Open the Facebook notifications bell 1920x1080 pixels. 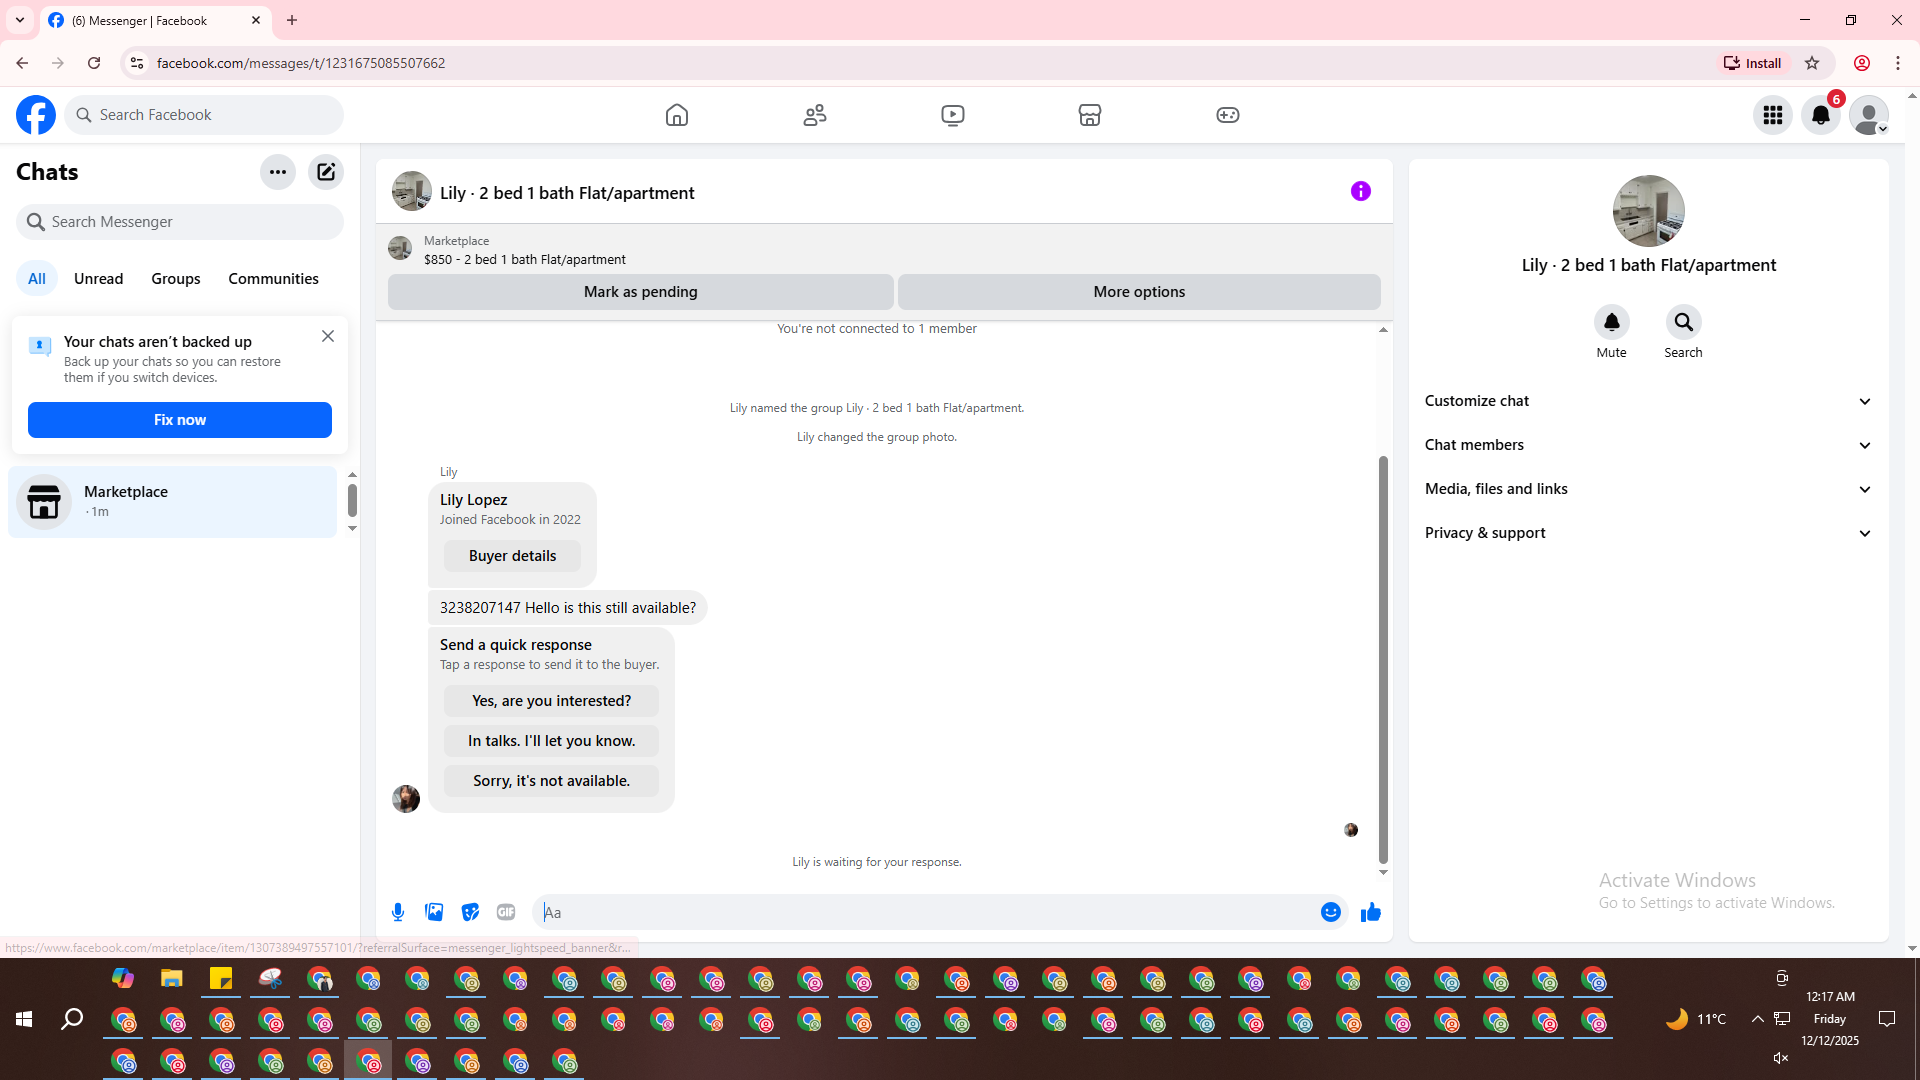[1820, 115]
